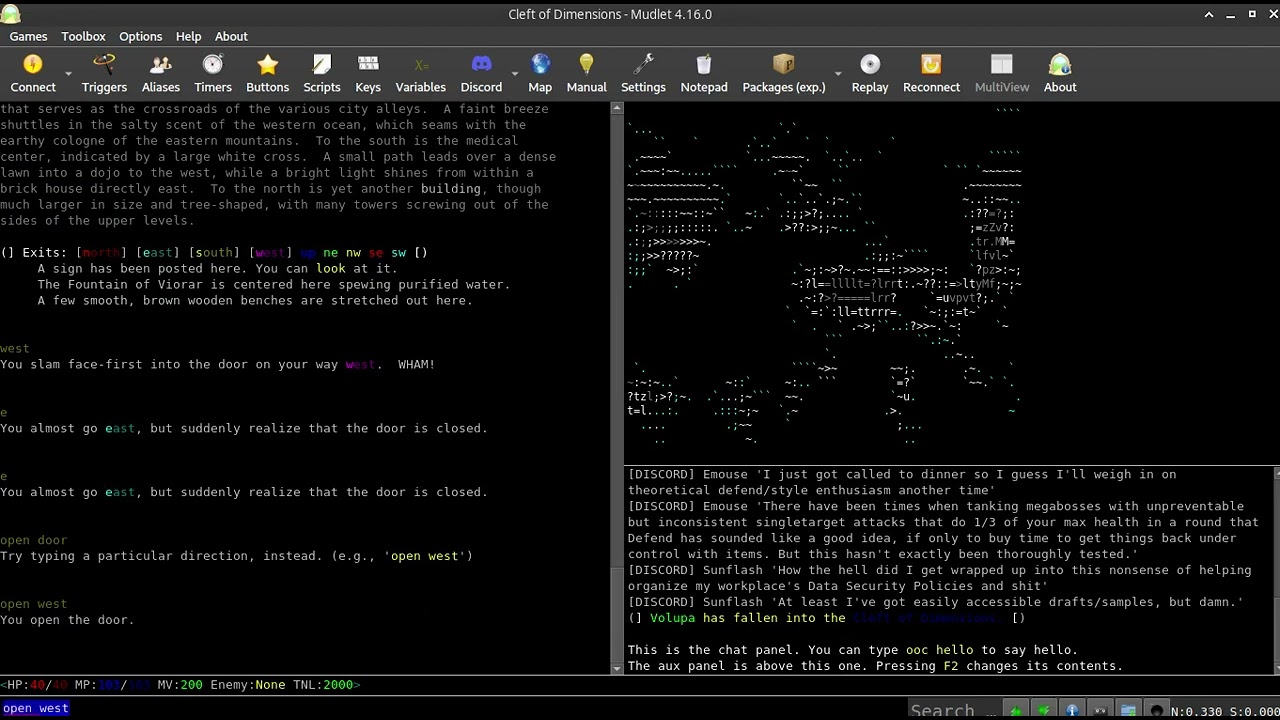Open the Aliases editor
Screen dimensions: 1280x720
tap(160, 74)
